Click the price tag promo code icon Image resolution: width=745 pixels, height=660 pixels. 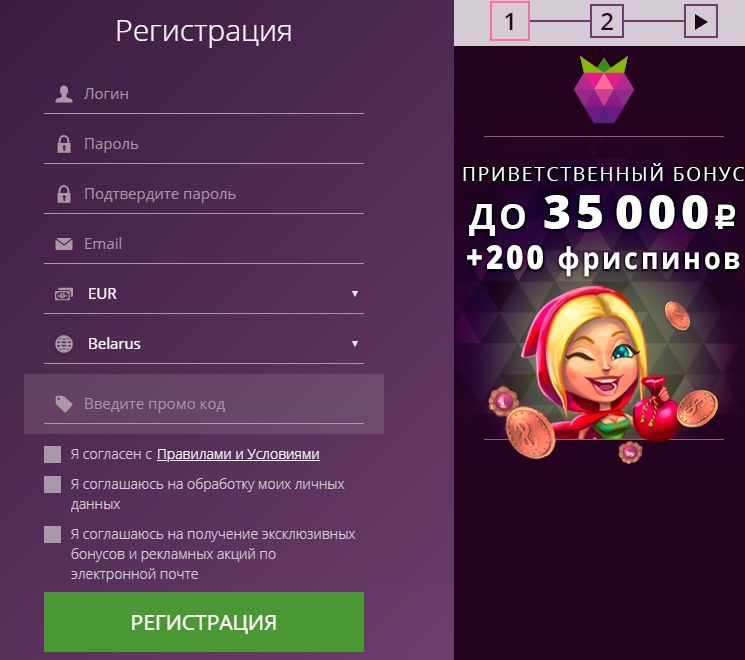click(x=64, y=404)
